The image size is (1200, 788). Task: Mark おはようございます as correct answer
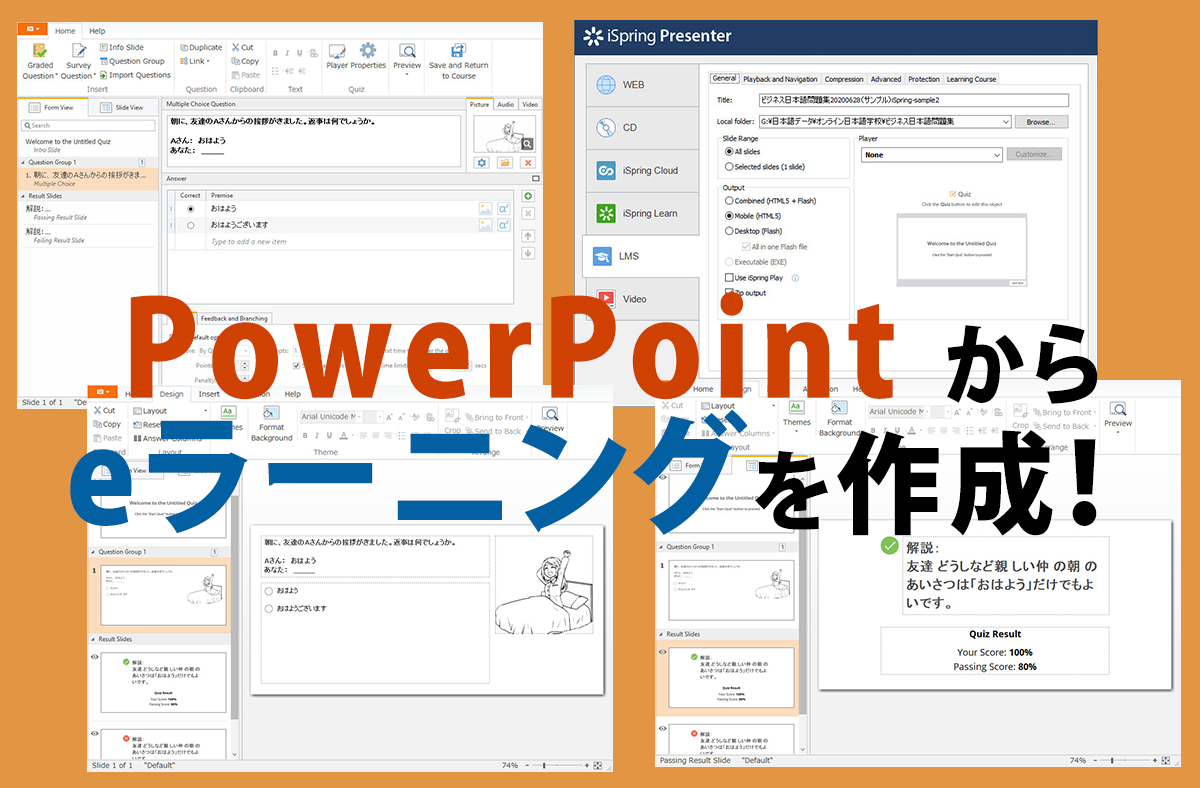(191, 225)
